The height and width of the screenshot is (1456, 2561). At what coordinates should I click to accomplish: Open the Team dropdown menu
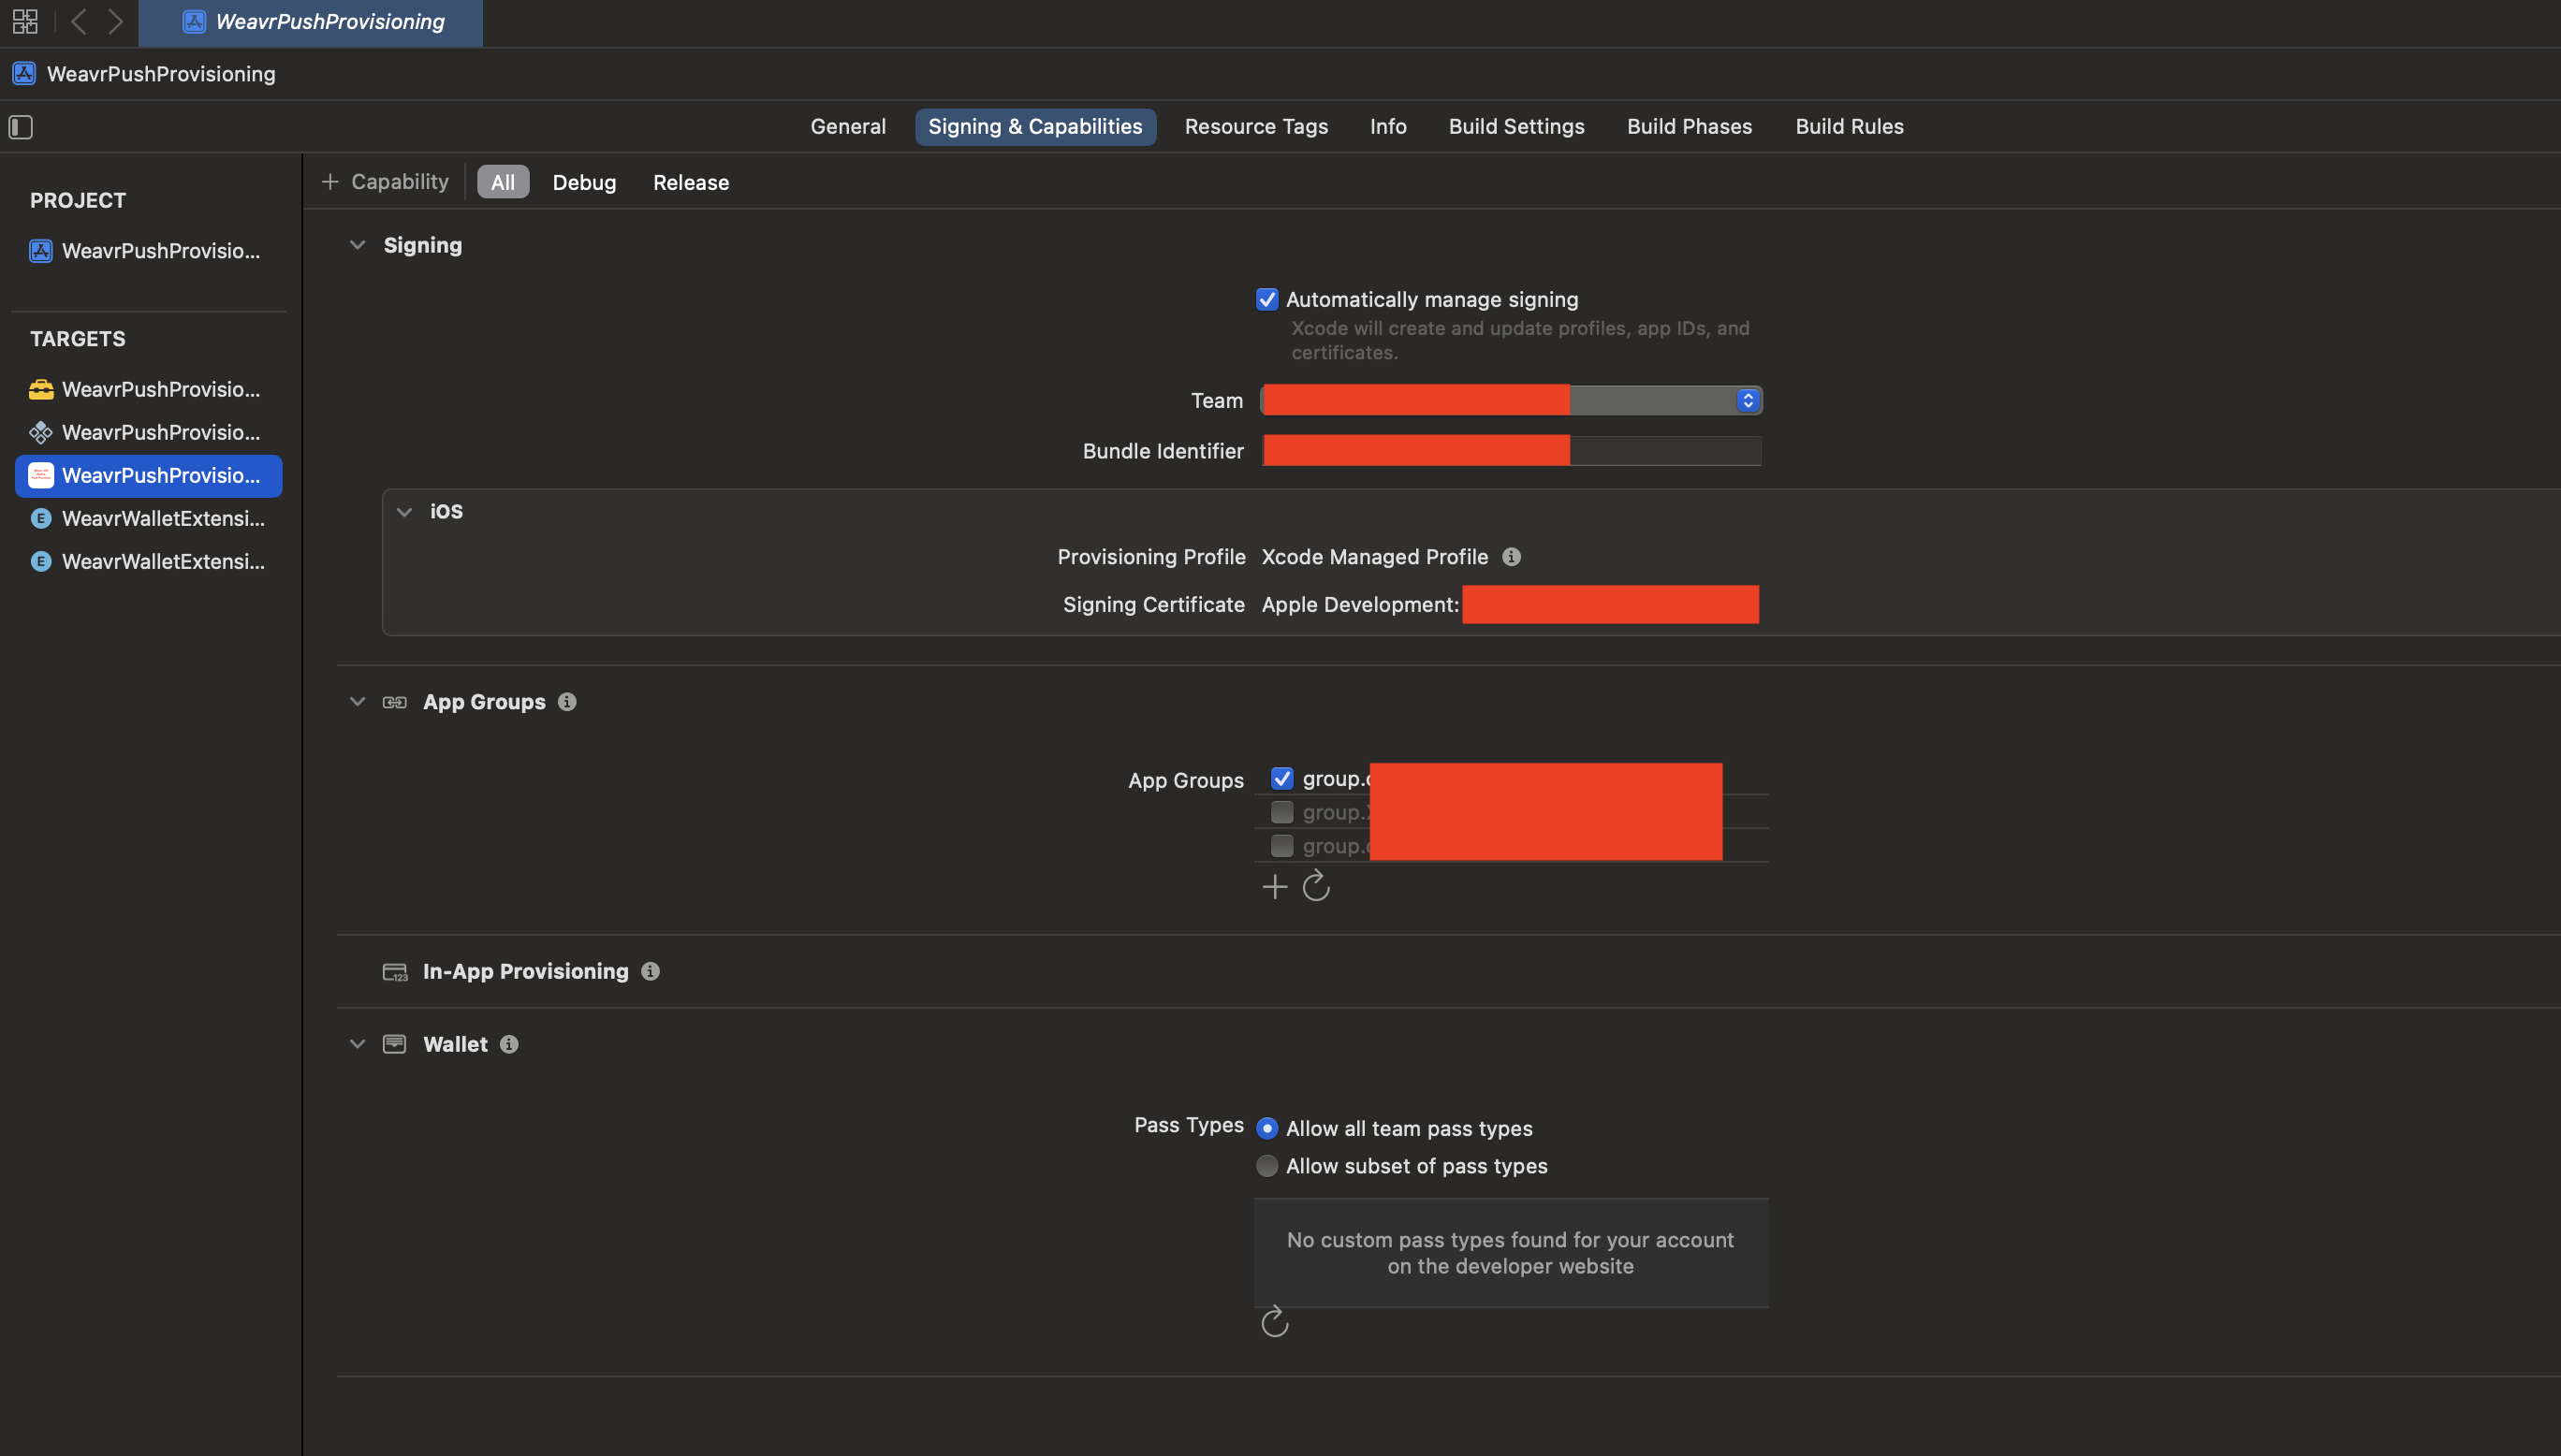pyautogui.click(x=1510, y=400)
